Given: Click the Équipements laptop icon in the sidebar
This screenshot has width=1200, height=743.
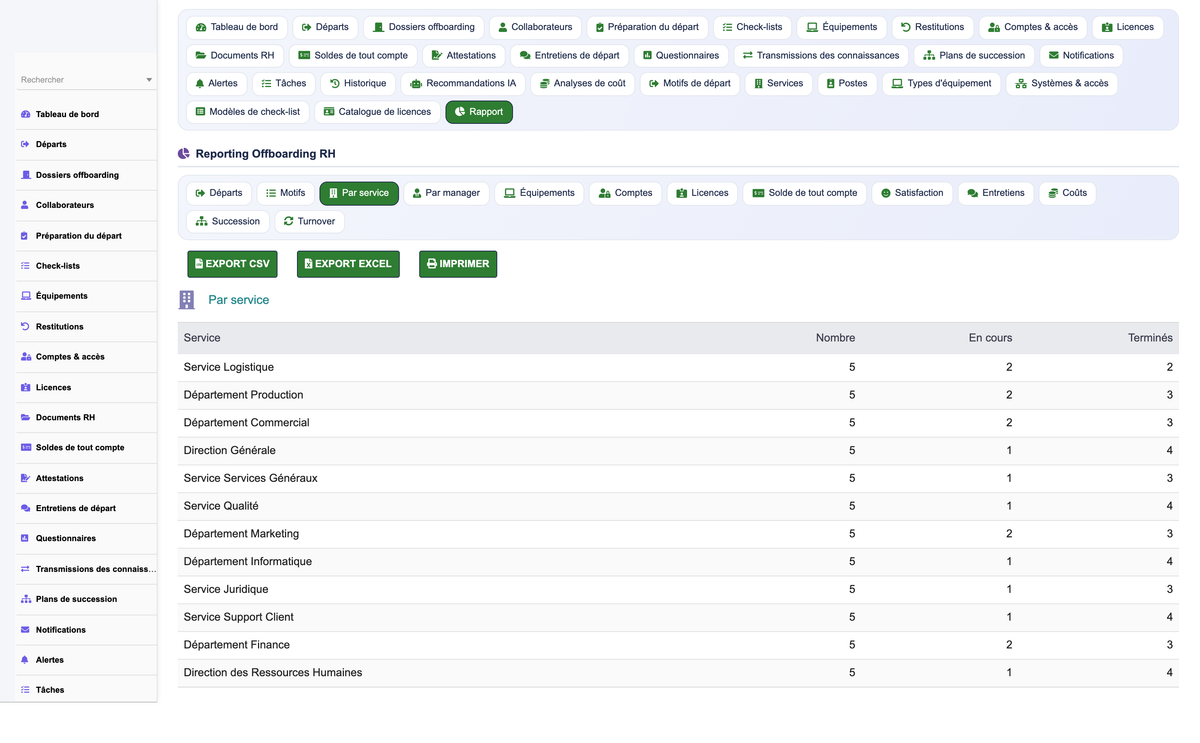Looking at the screenshot, I should click(25, 296).
